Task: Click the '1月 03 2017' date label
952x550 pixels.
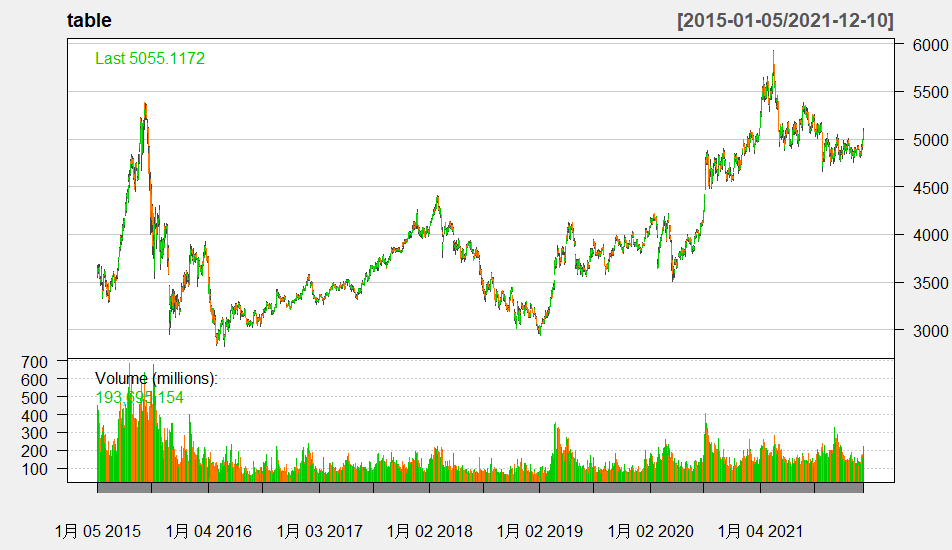Action: pos(319,531)
